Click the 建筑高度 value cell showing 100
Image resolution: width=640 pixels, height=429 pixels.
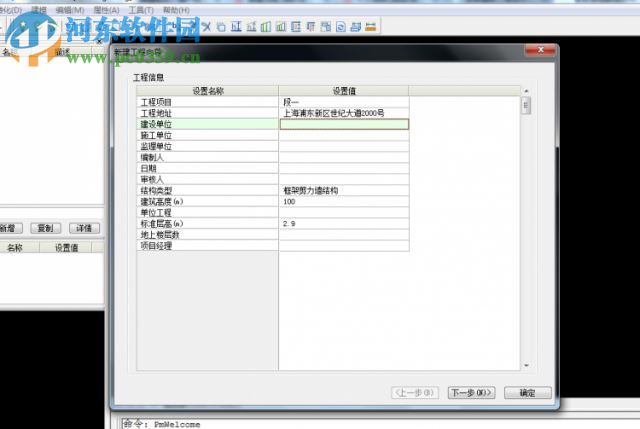tap(344, 201)
